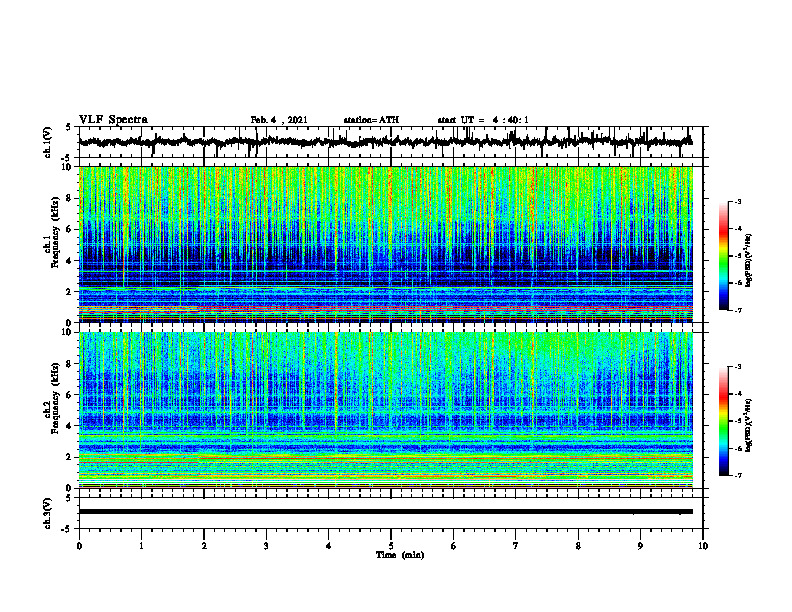This screenshot has width=792, height=612.
Task: Click the ch.2 color bar "-7" label
Action: pos(738,475)
